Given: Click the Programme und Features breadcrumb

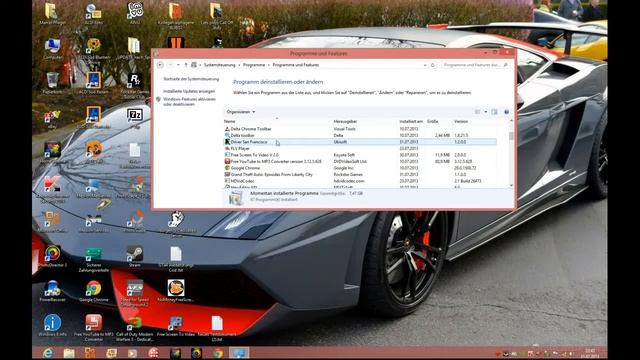Looking at the screenshot, I should click(296, 65).
